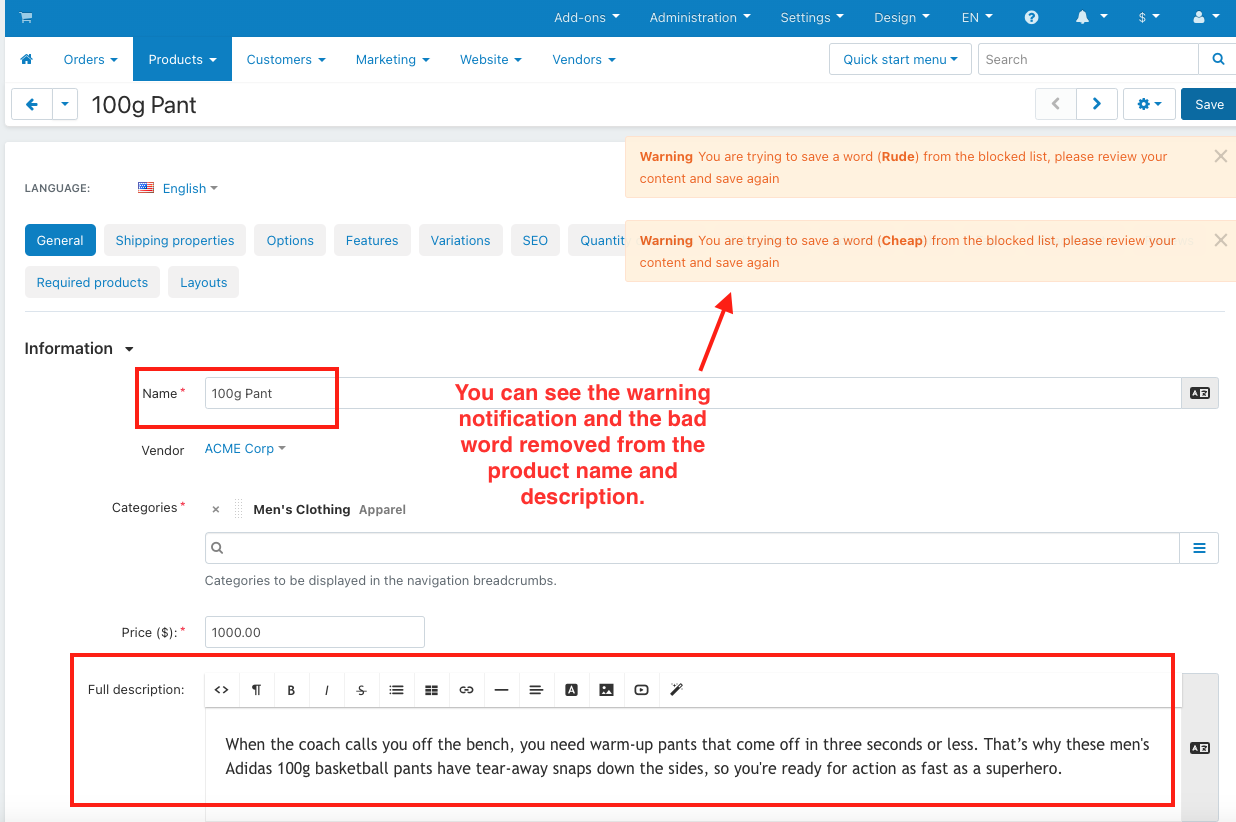Toggle bold formatting in description editor
The image size is (1236, 822).
[291, 690]
